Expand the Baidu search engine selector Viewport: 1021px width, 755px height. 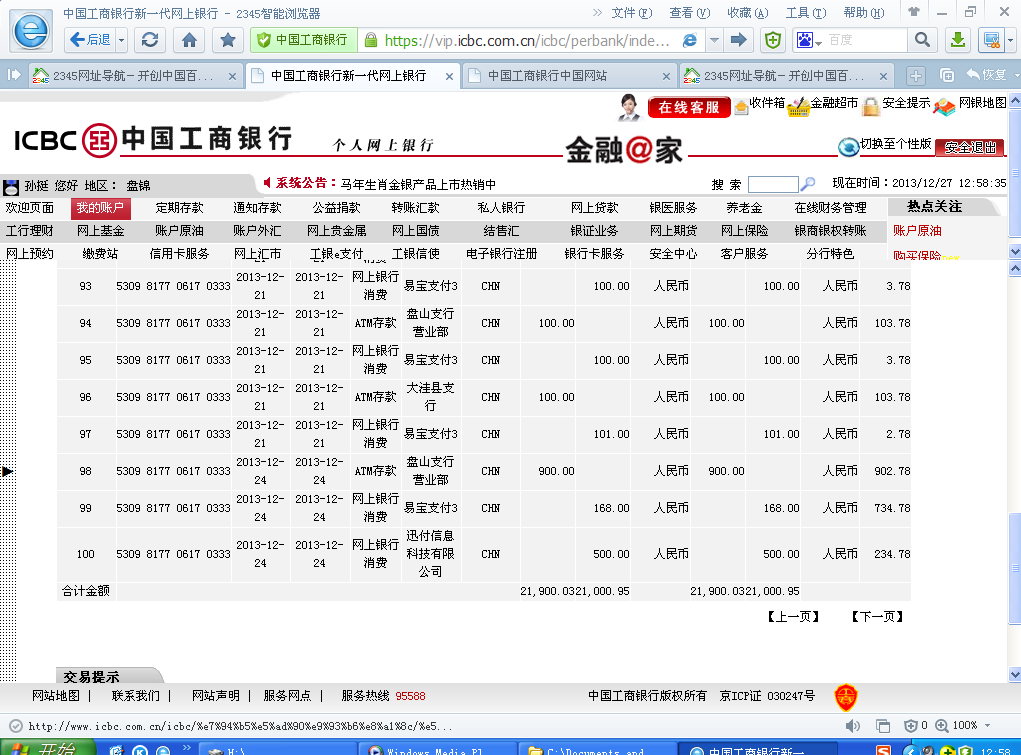click(x=810, y=41)
